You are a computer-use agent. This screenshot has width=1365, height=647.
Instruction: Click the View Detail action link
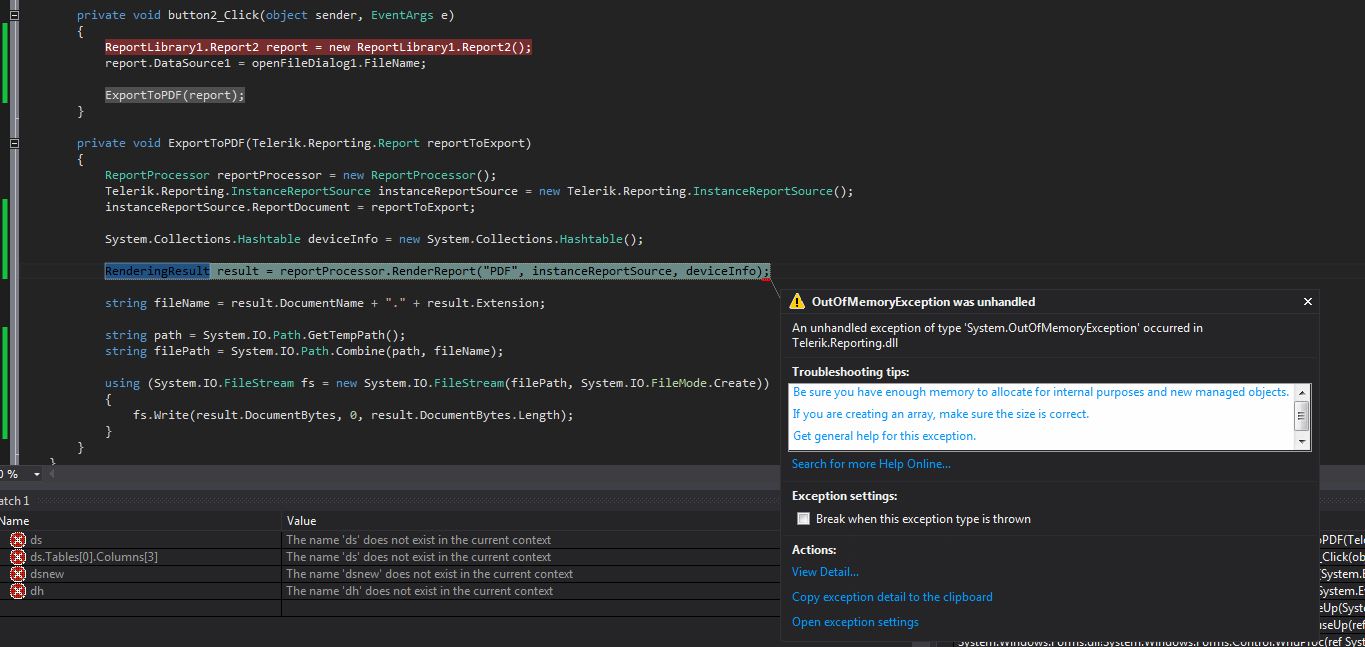(x=825, y=572)
